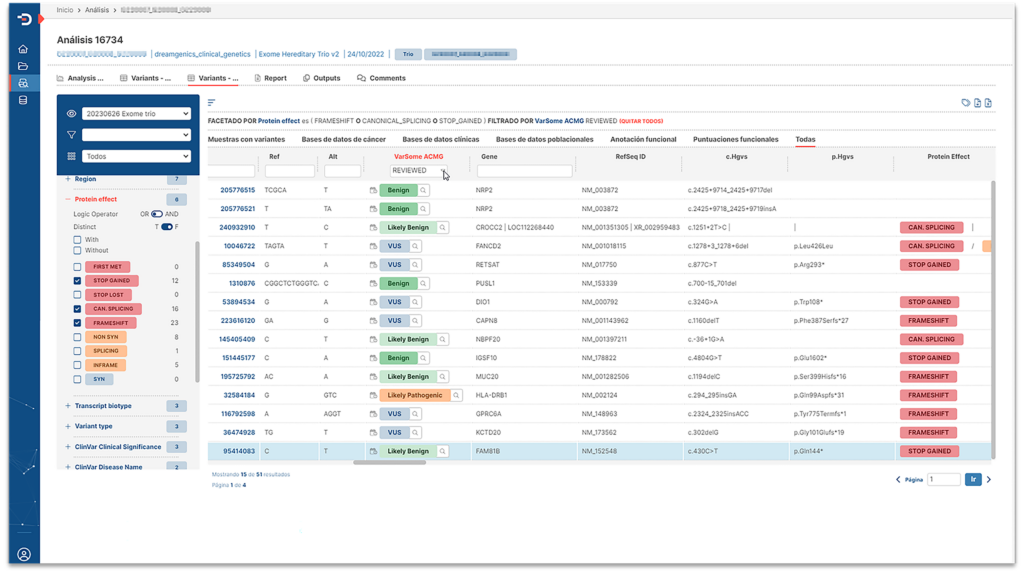1024x571 pixels.
Task: Click the Ir pagination button
Action: (x=973, y=480)
